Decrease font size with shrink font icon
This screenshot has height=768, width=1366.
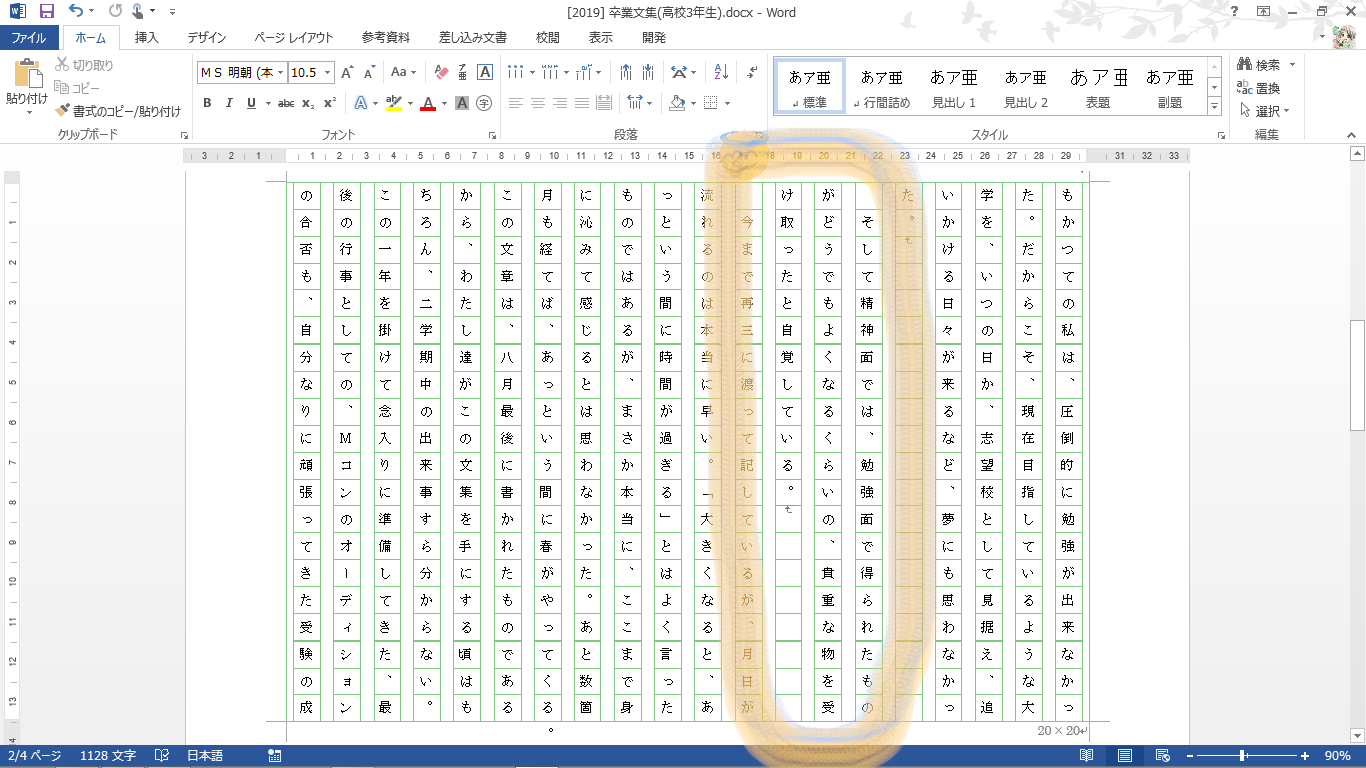point(369,72)
